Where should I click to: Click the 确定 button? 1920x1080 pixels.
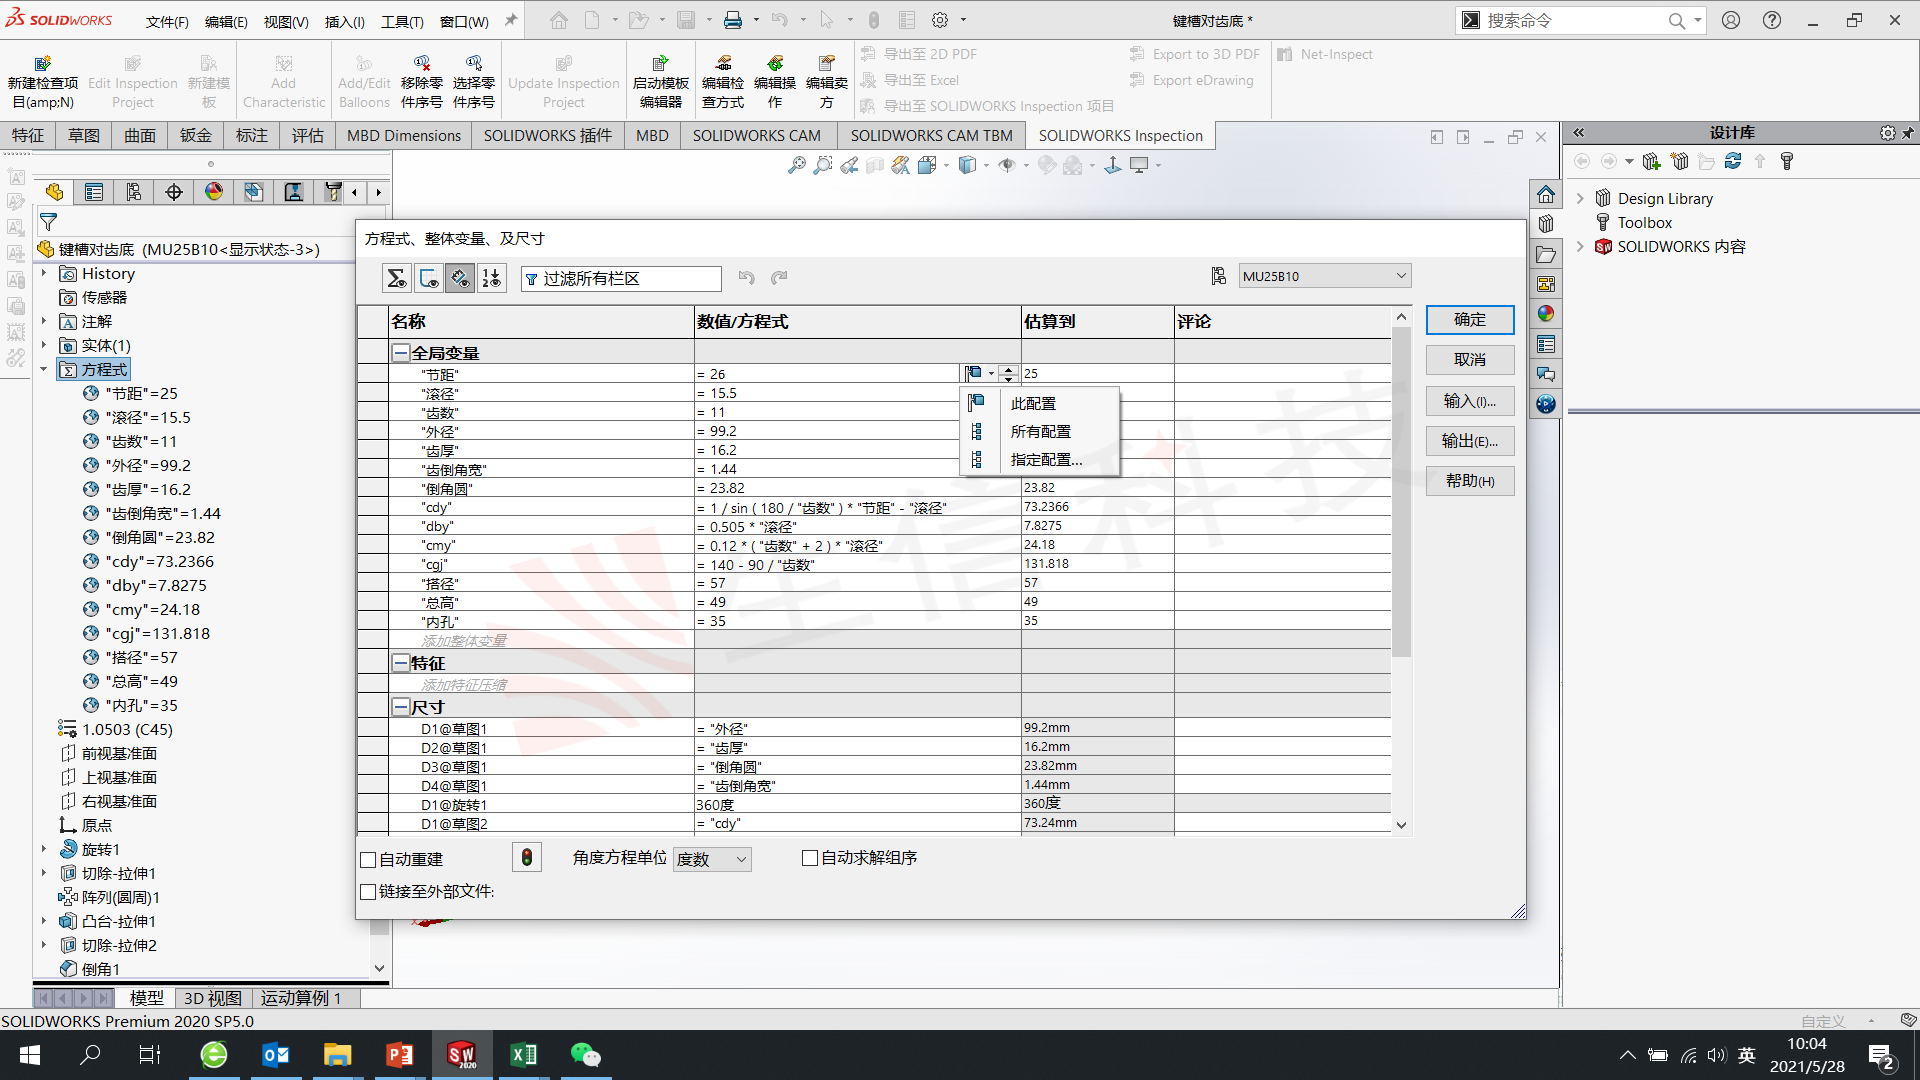pyautogui.click(x=1470, y=320)
